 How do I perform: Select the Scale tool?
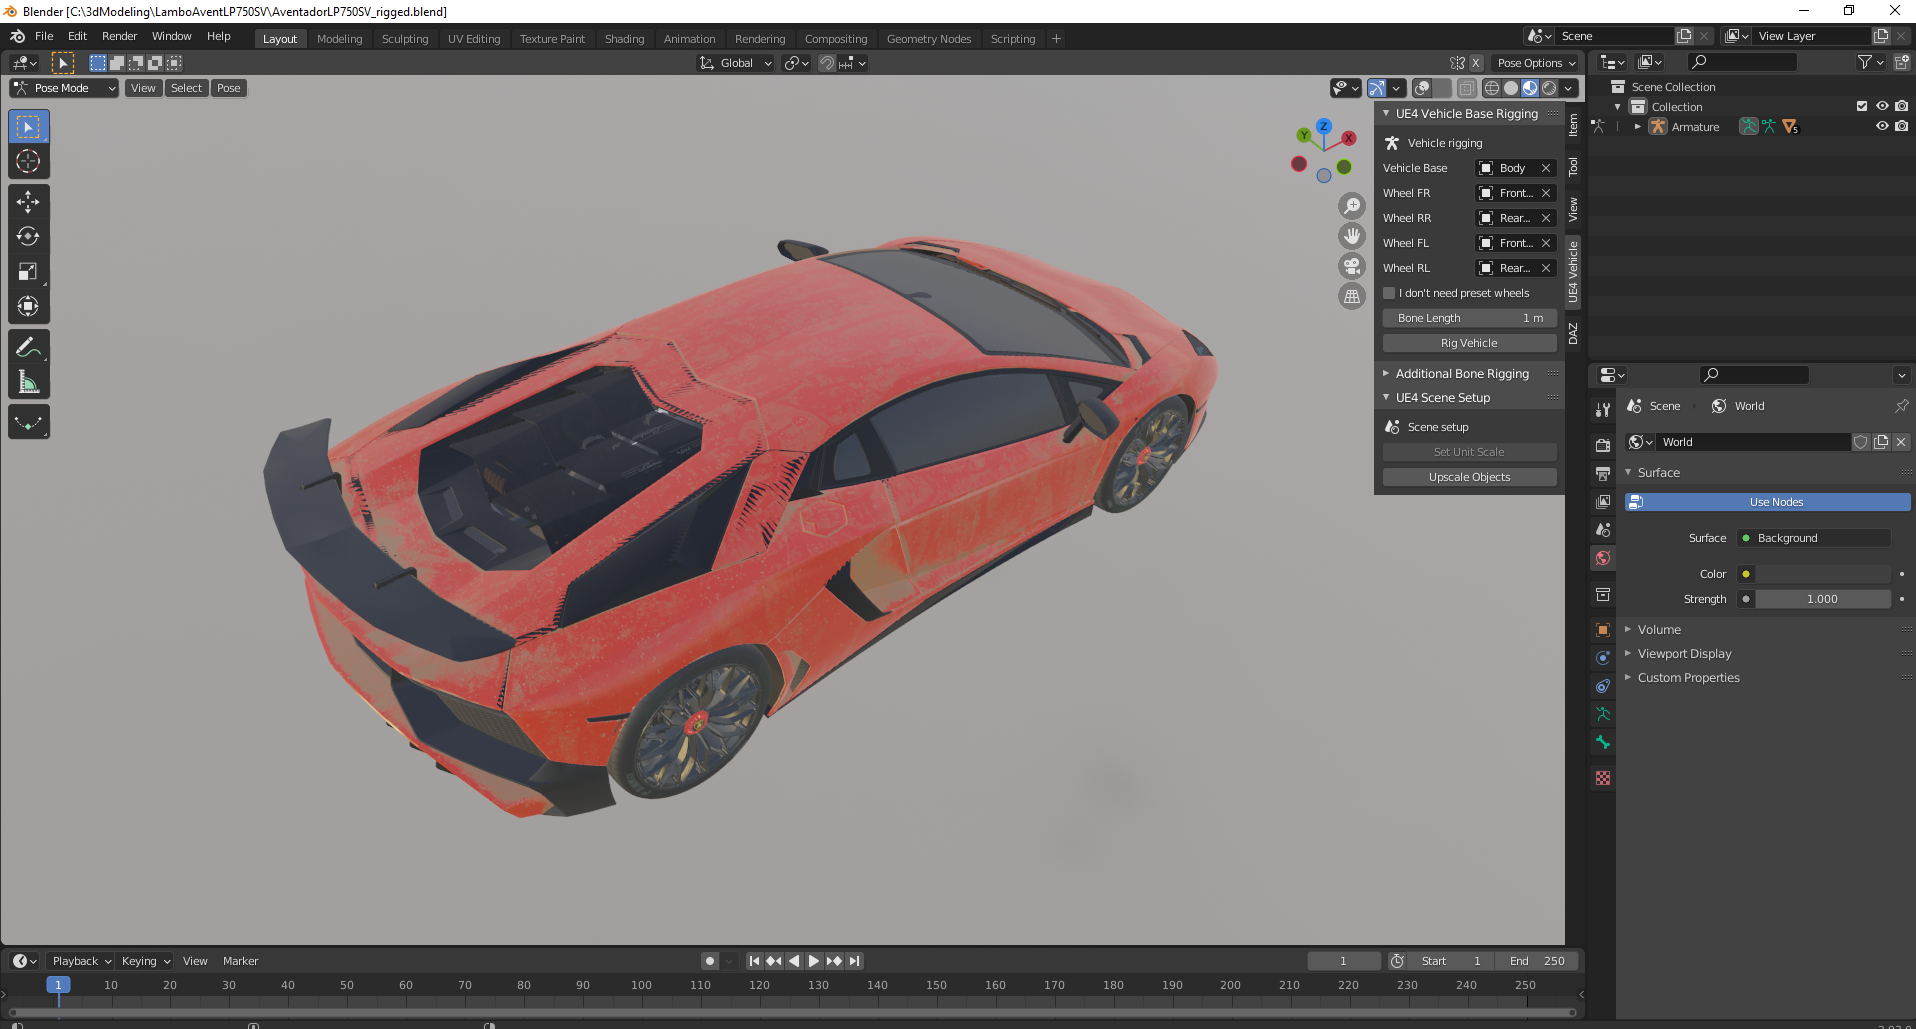point(28,272)
